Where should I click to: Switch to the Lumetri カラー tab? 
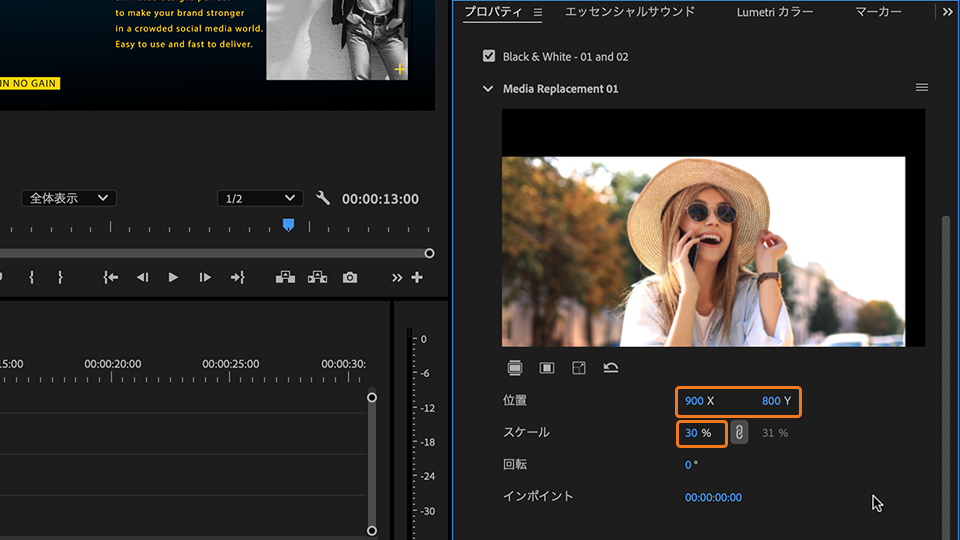[775, 12]
